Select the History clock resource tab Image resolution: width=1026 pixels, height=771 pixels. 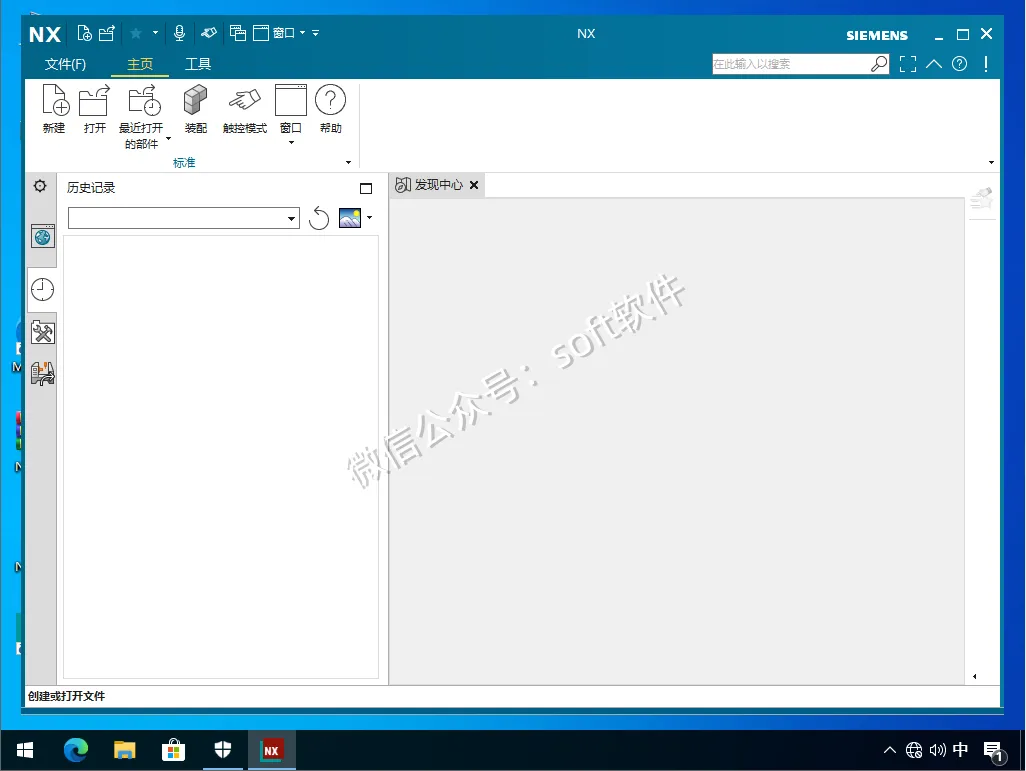coord(43,289)
